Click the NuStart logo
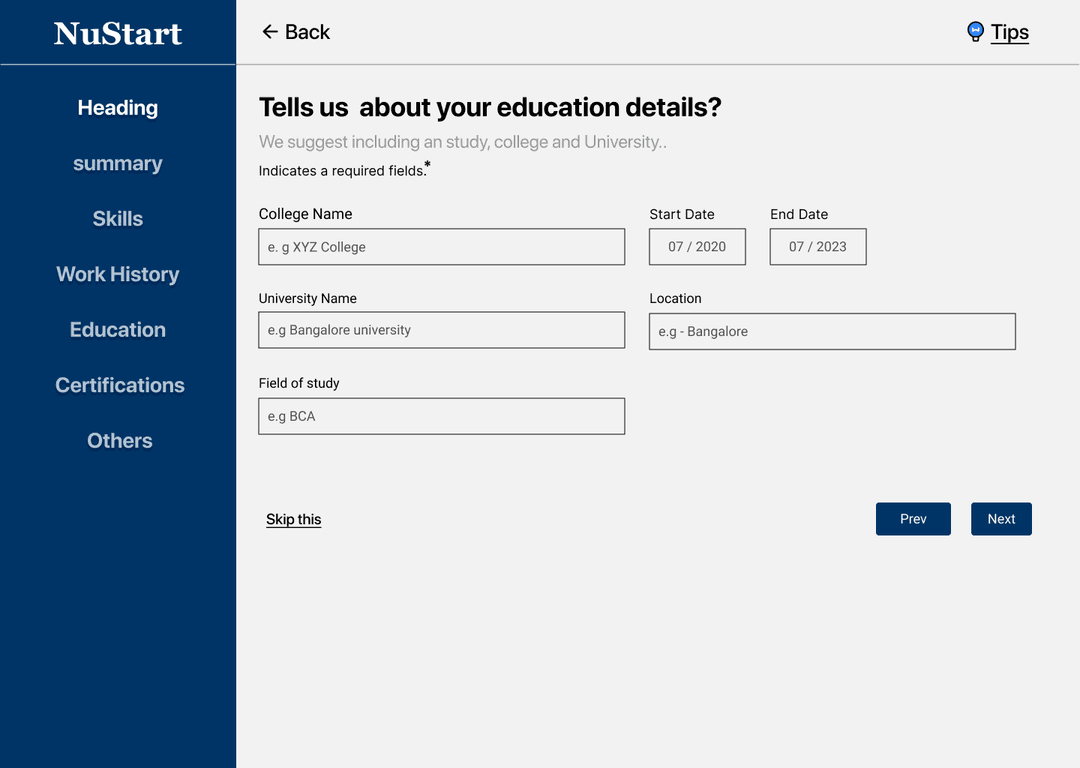 118,33
